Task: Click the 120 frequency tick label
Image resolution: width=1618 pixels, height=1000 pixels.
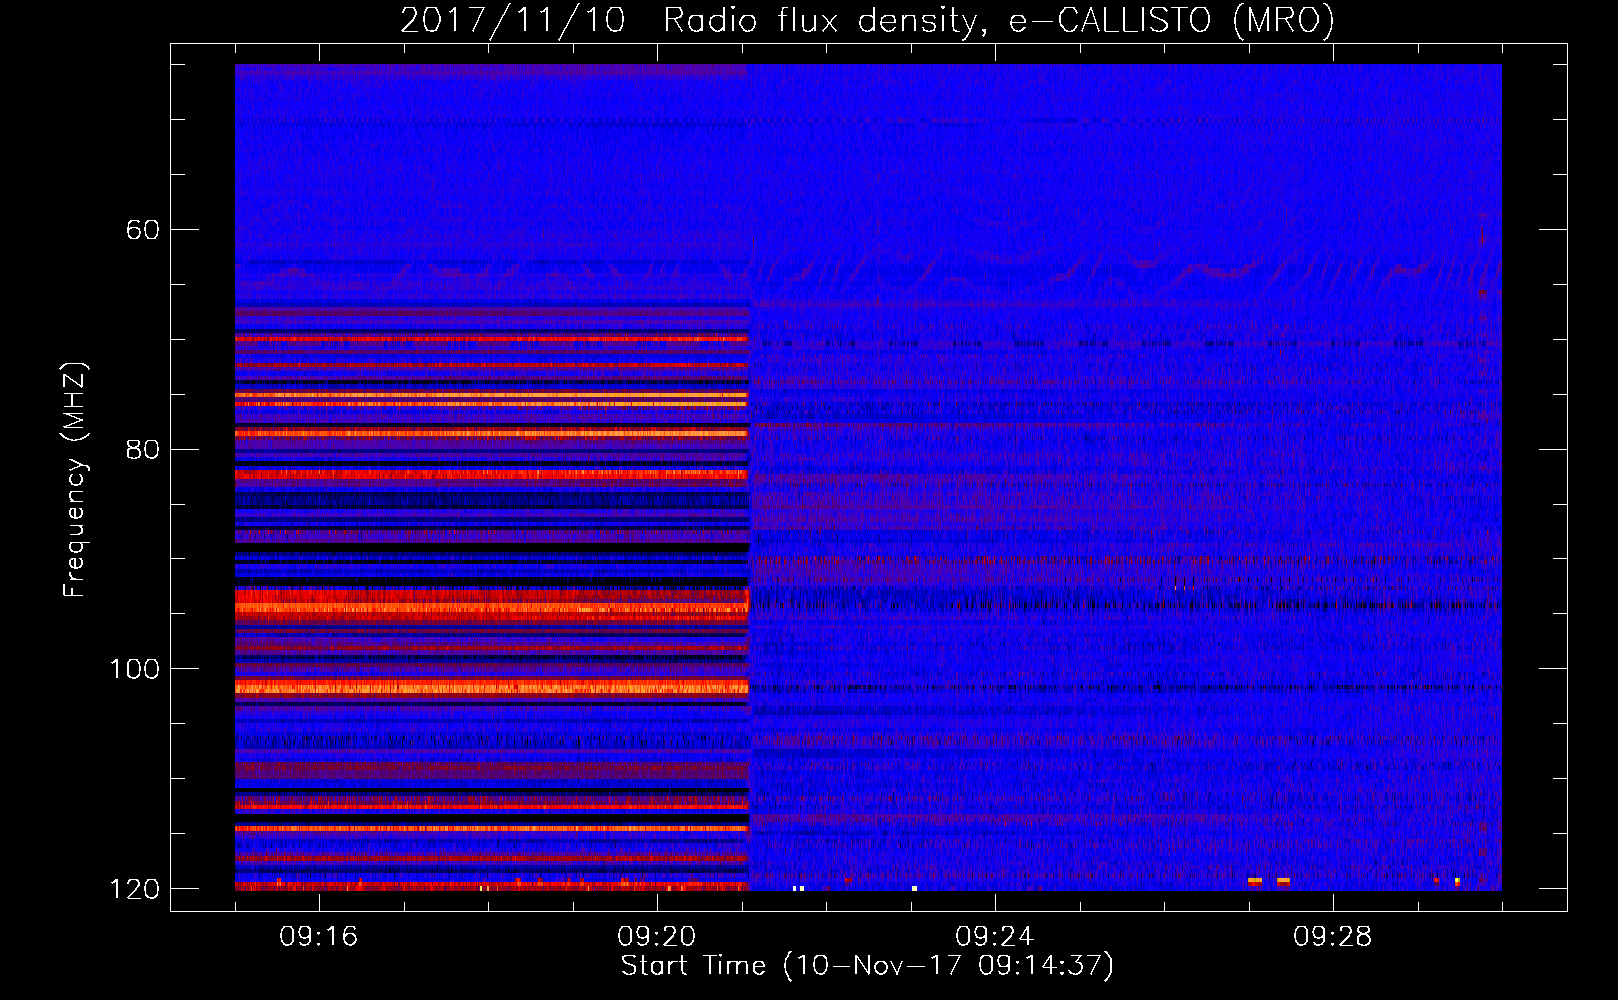Action: (134, 889)
